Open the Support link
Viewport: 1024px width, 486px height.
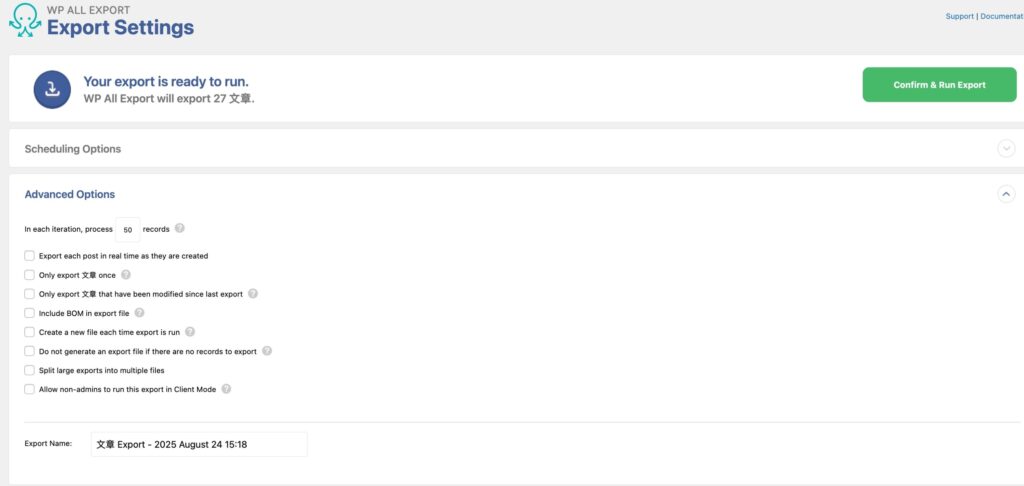(959, 16)
